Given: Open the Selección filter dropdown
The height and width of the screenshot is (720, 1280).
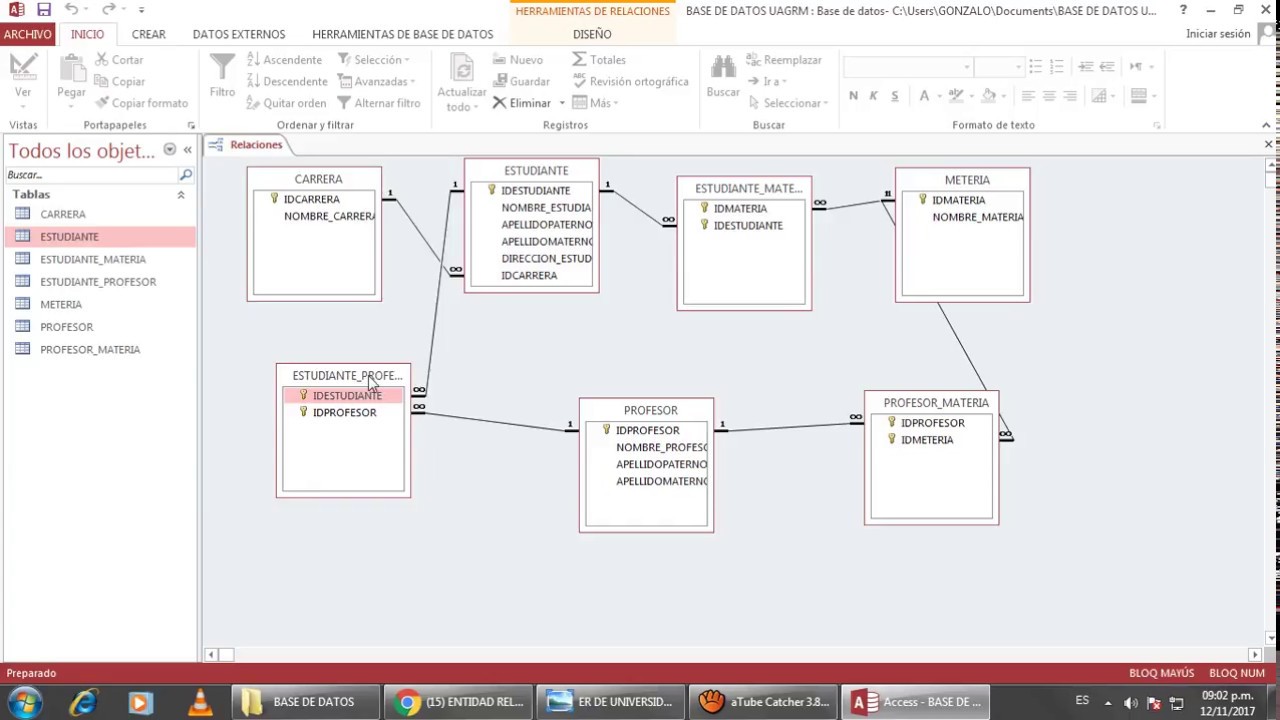Looking at the screenshot, I should click(373, 60).
